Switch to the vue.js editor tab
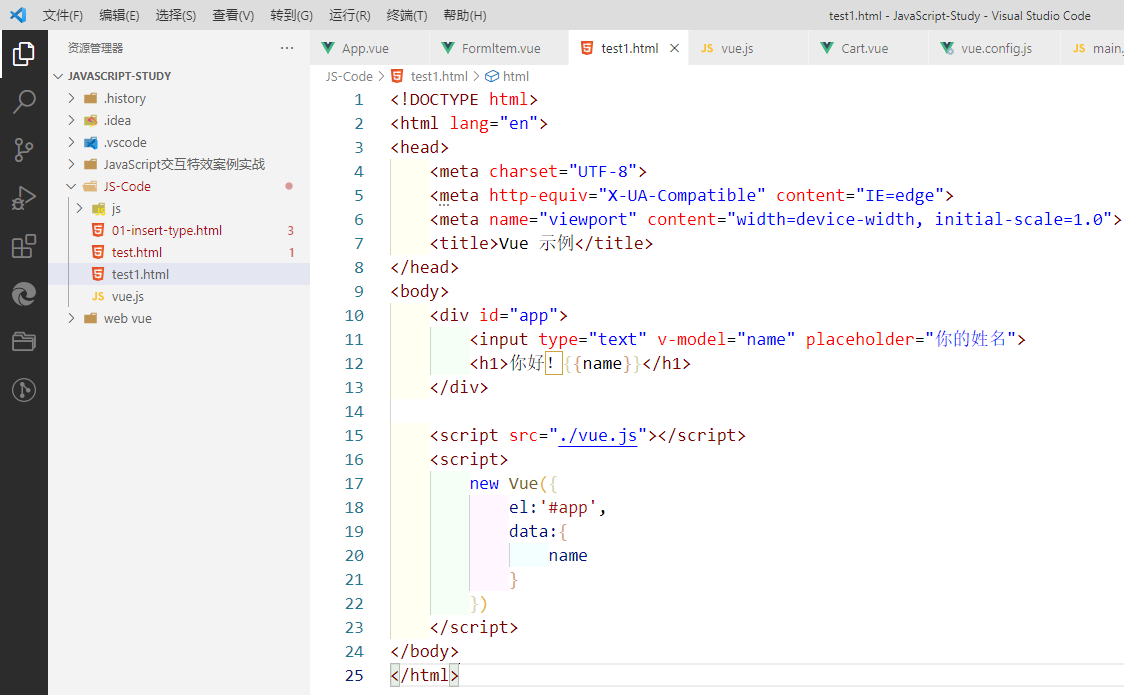Viewport: 1124px width, 695px height. click(x=748, y=48)
